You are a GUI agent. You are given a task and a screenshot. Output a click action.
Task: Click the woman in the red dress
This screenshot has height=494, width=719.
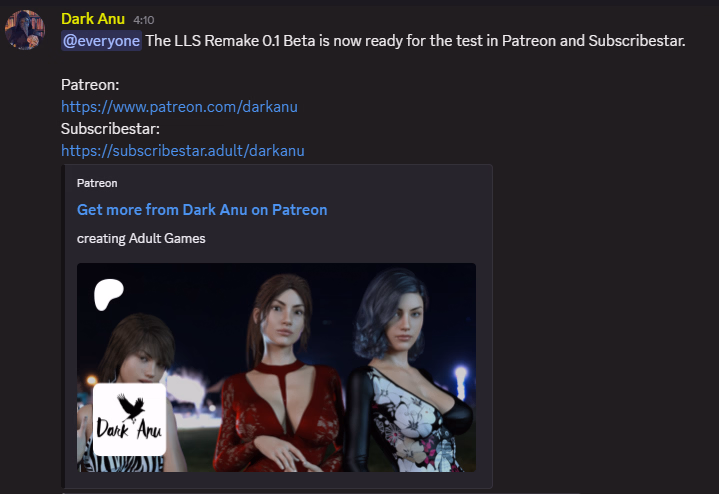(278, 372)
